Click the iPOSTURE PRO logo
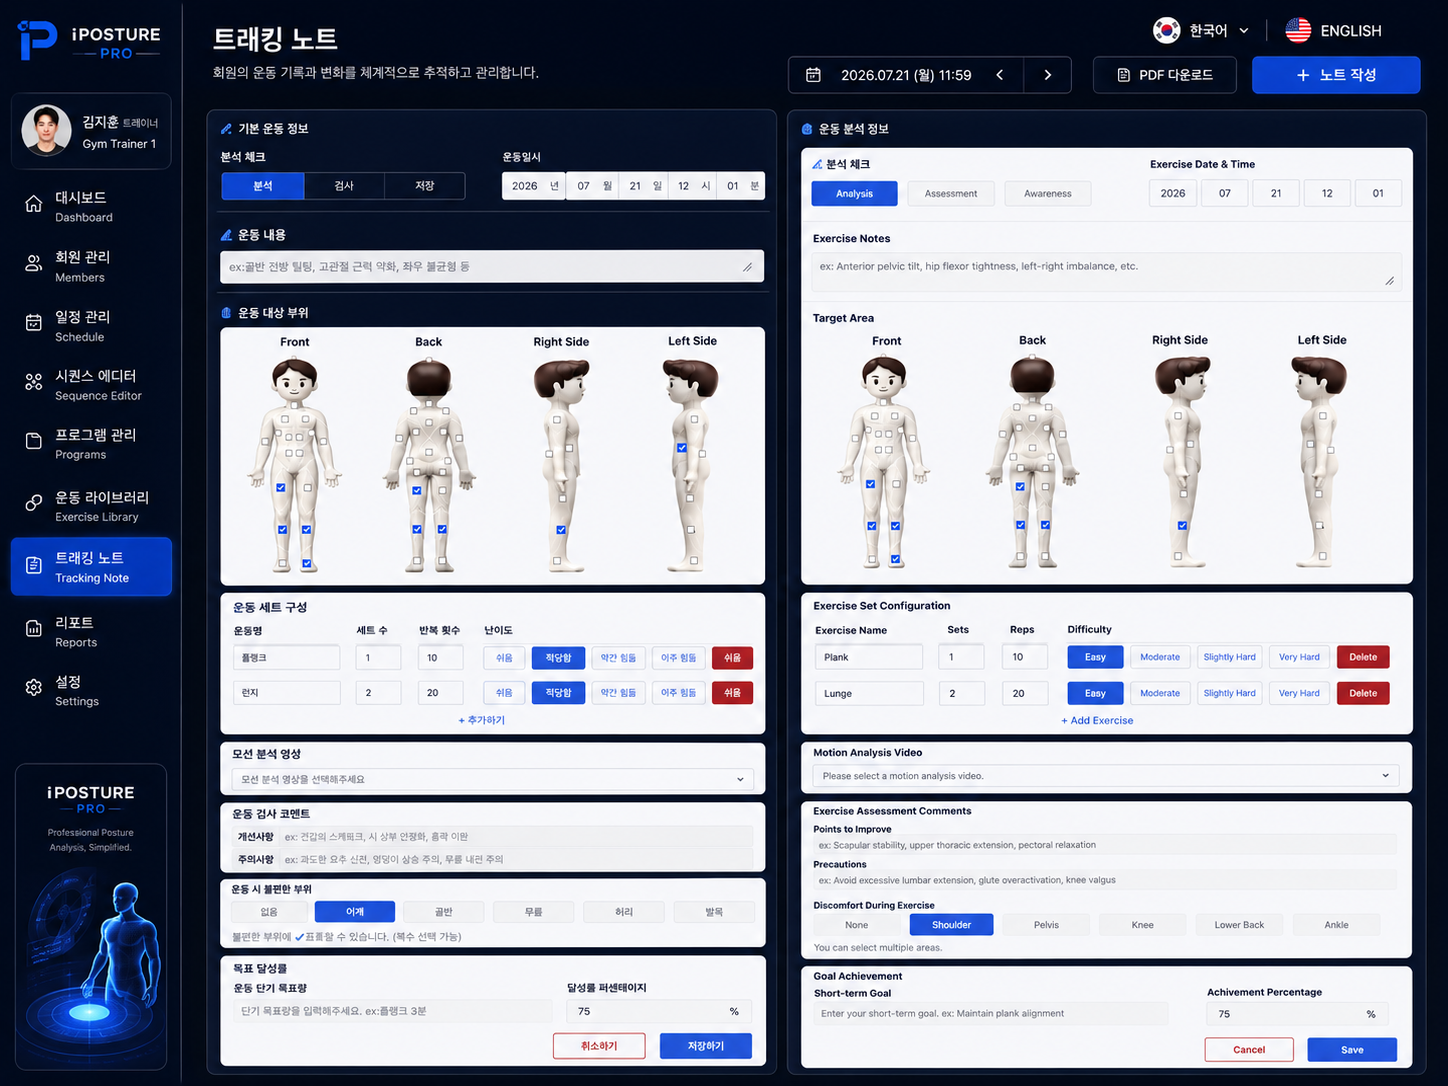Image resolution: width=1448 pixels, height=1086 pixels. click(x=89, y=41)
